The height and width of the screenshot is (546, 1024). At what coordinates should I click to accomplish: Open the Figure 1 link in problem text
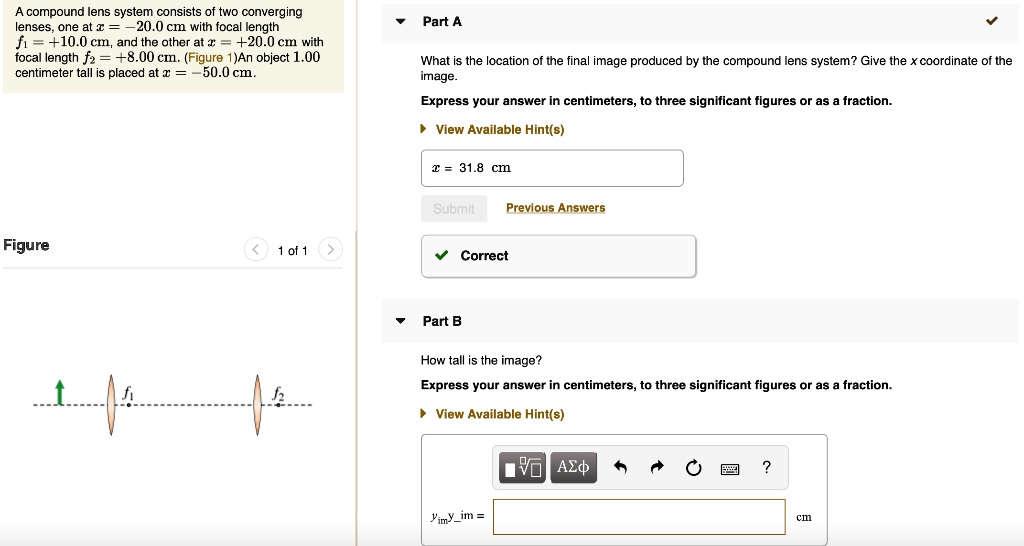click(x=211, y=58)
